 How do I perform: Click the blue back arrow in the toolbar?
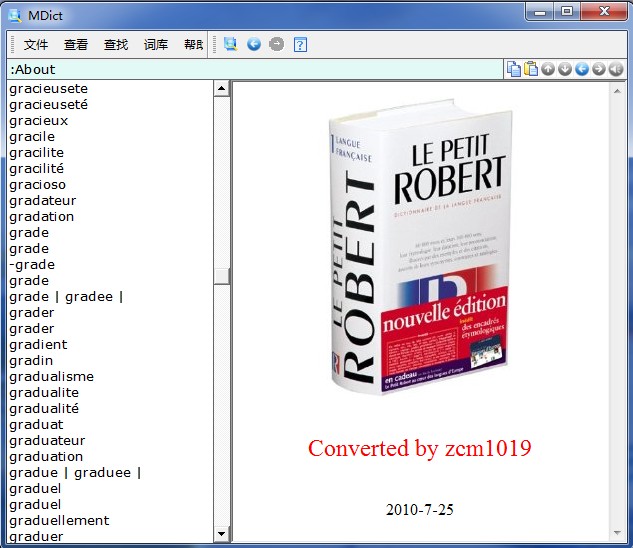pyautogui.click(x=254, y=44)
